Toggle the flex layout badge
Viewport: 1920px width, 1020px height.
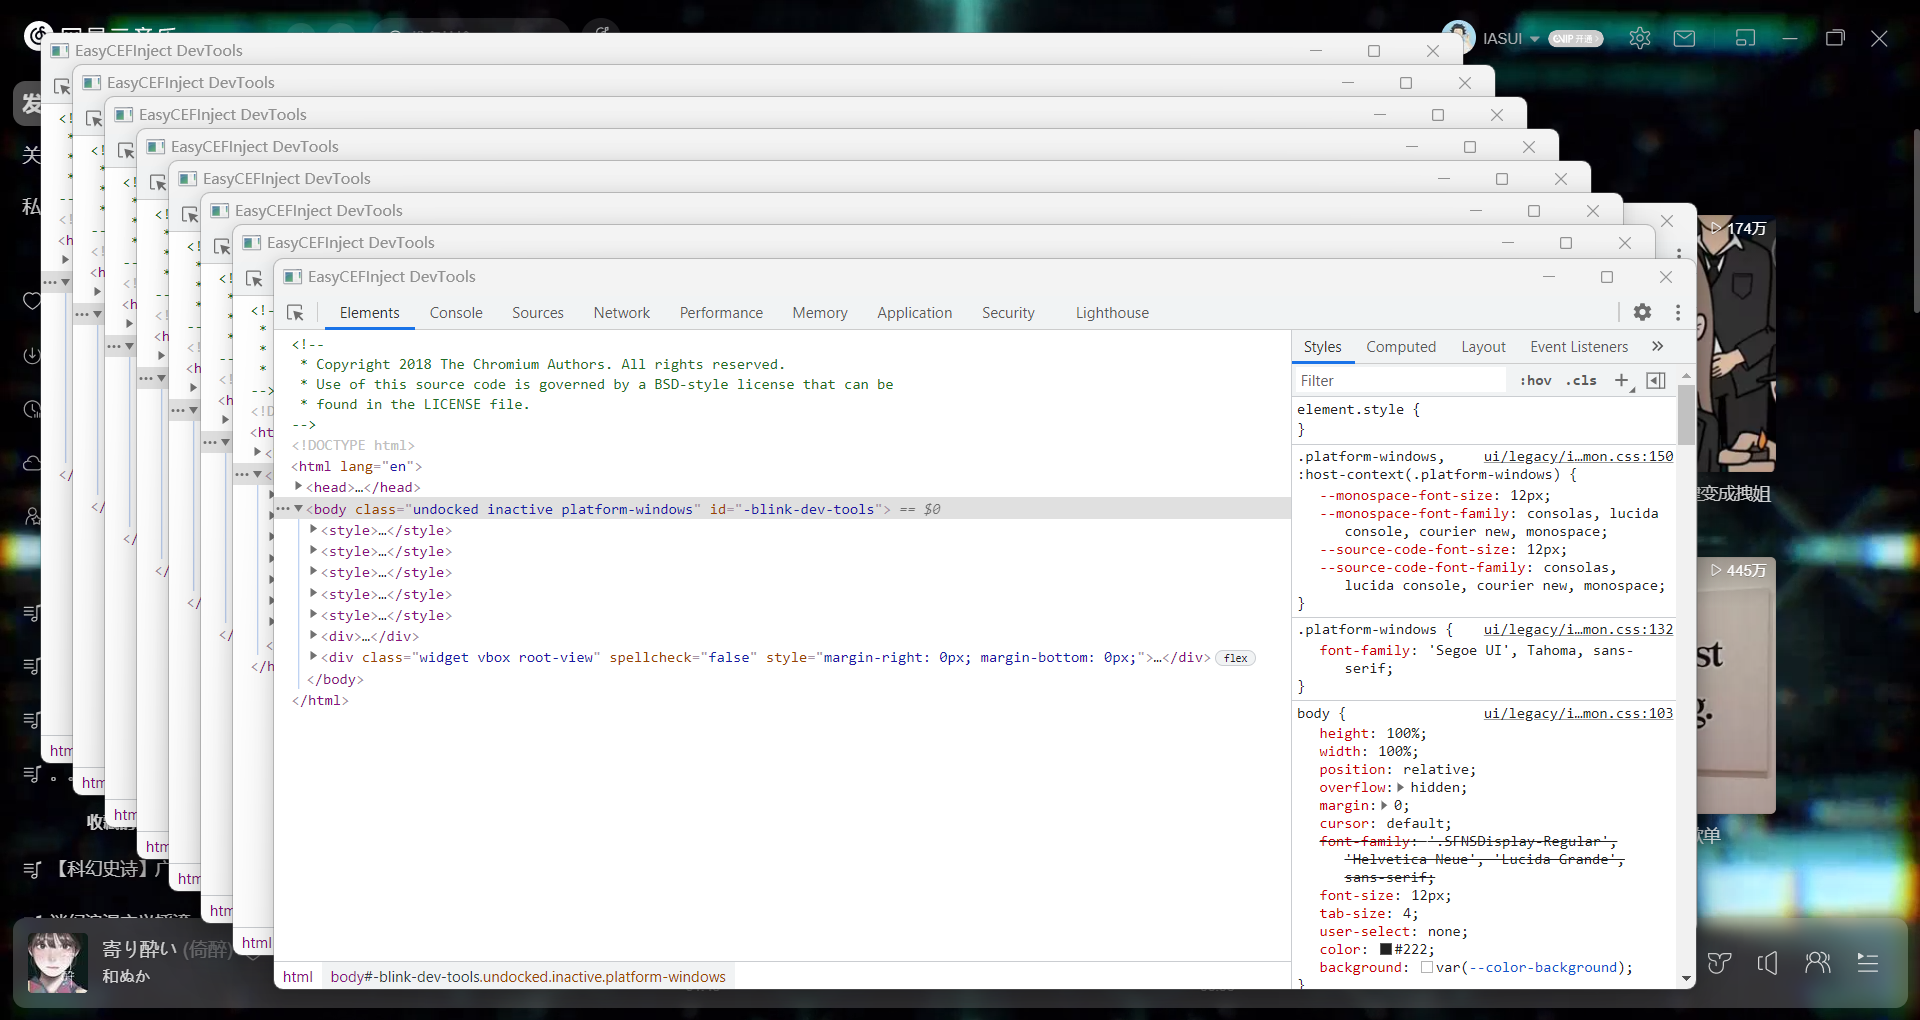(x=1235, y=658)
